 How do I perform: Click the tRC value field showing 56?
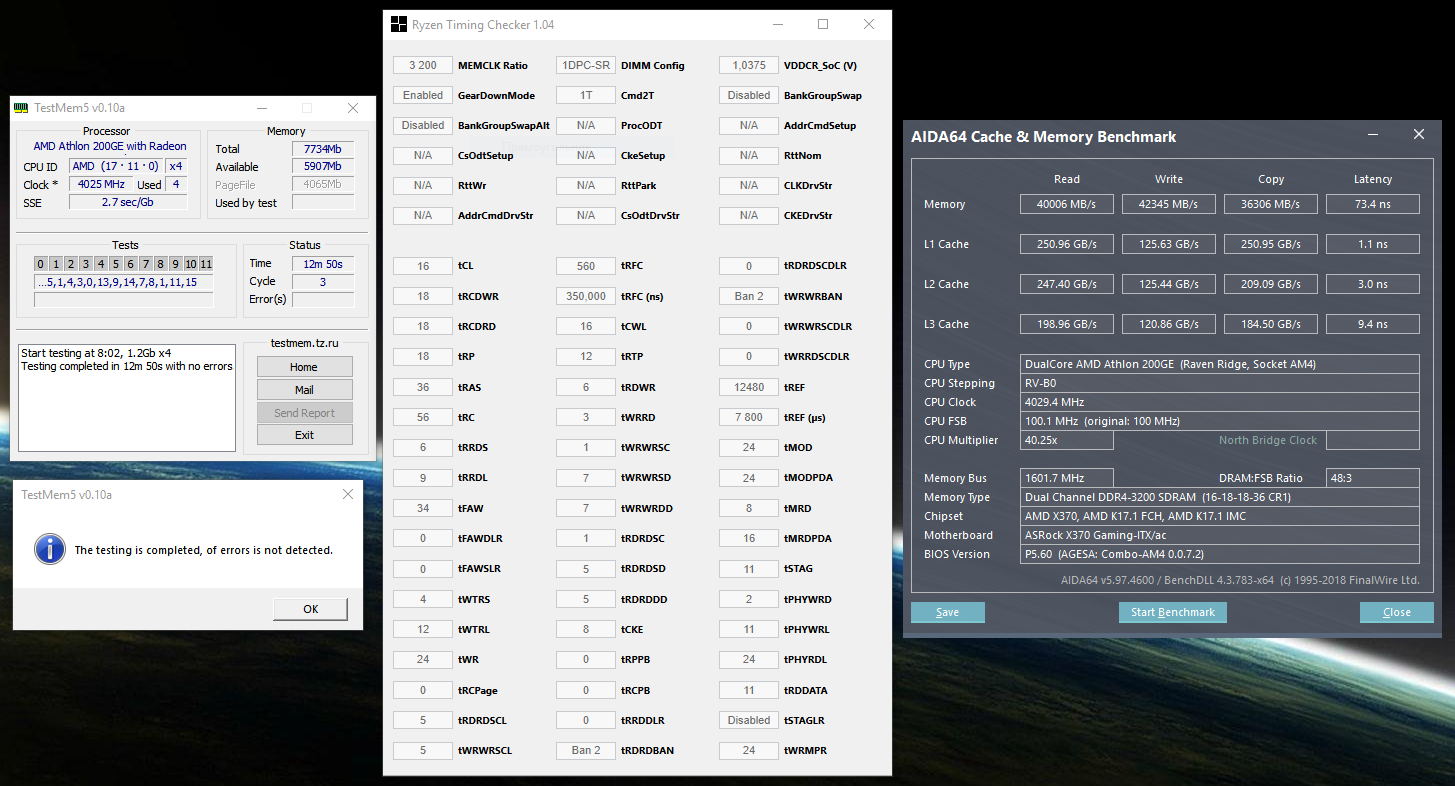point(423,417)
